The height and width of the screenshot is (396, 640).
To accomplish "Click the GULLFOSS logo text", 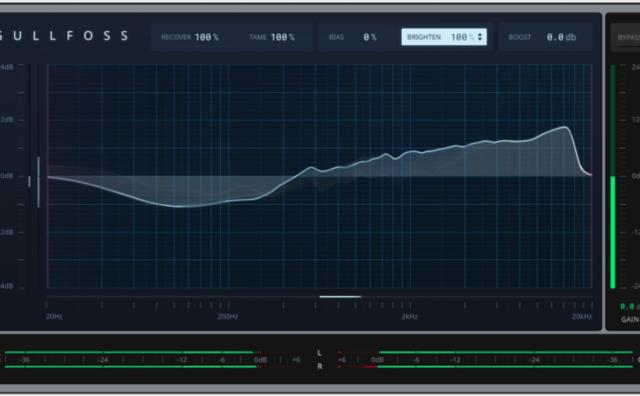I will (64, 36).
